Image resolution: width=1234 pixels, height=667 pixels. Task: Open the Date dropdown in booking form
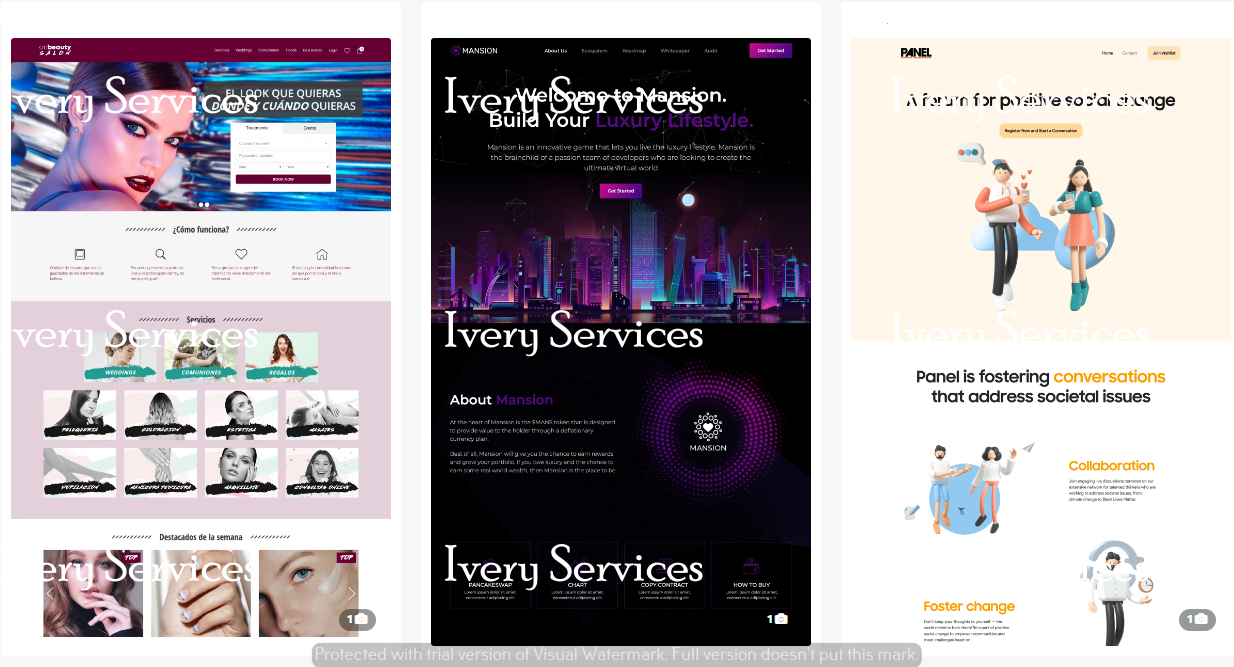[258, 166]
